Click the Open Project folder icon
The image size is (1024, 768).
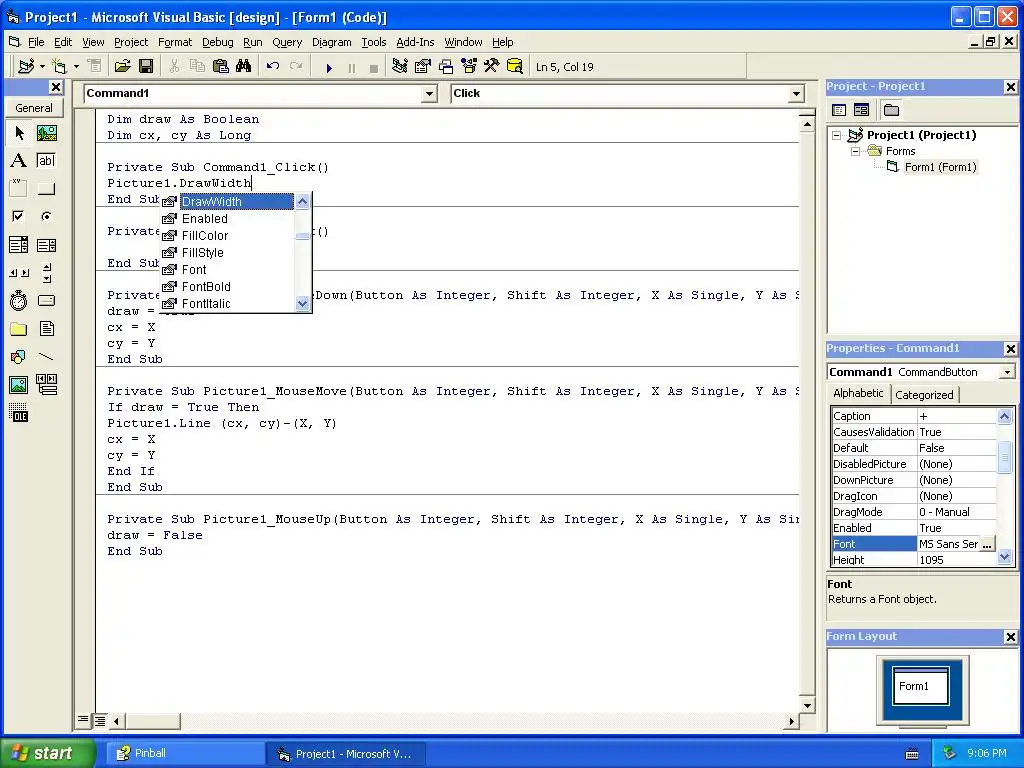click(x=122, y=66)
